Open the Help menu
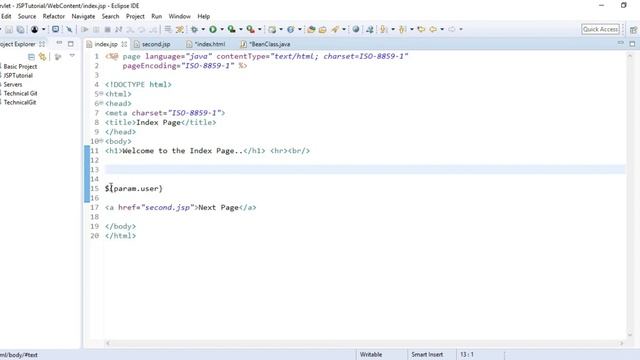The width and height of the screenshot is (640, 360). (x=204, y=16)
